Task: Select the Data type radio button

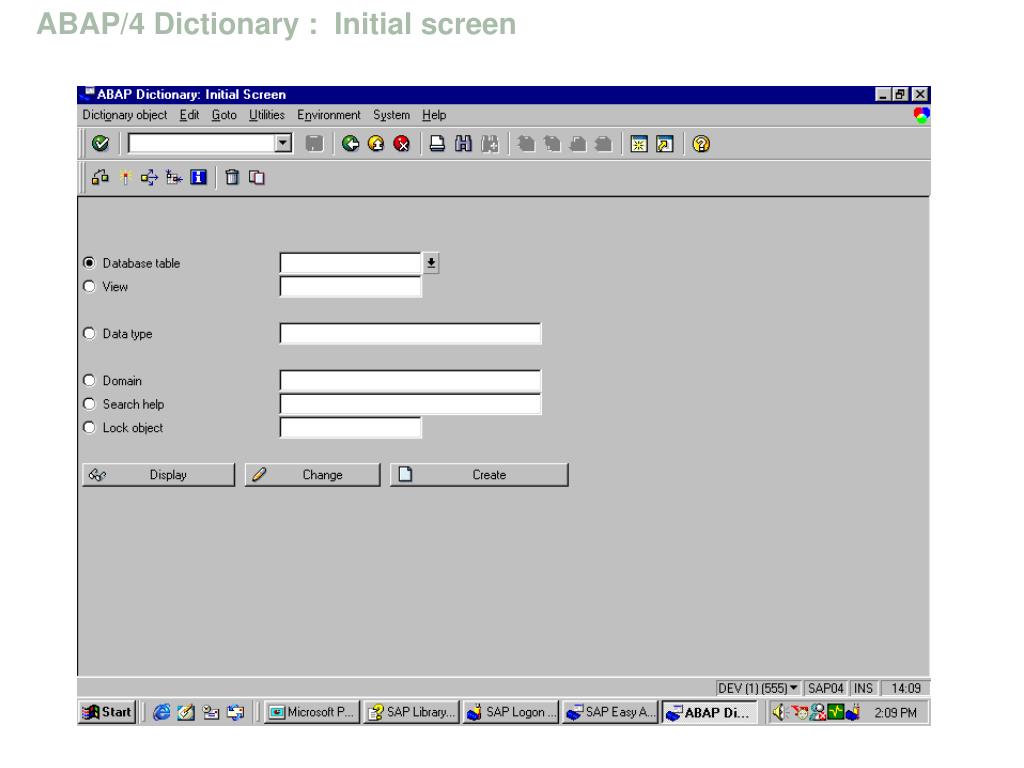Action: pyautogui.click(x=89, y=333)
